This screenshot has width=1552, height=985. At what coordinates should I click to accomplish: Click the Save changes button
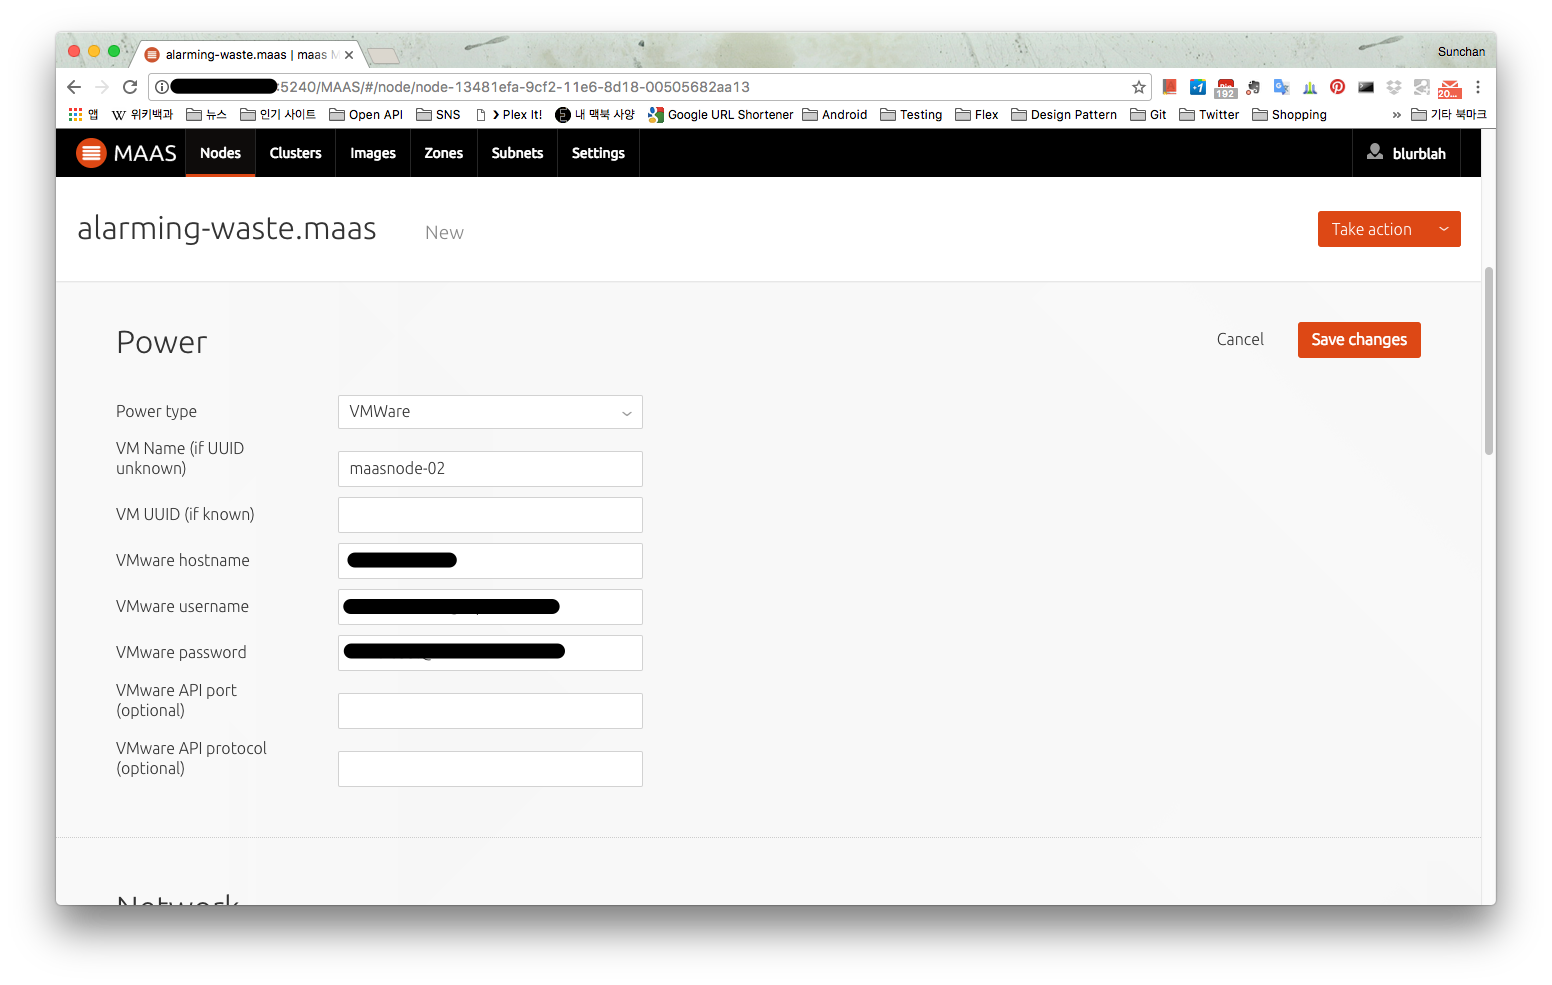(1359, 340)
